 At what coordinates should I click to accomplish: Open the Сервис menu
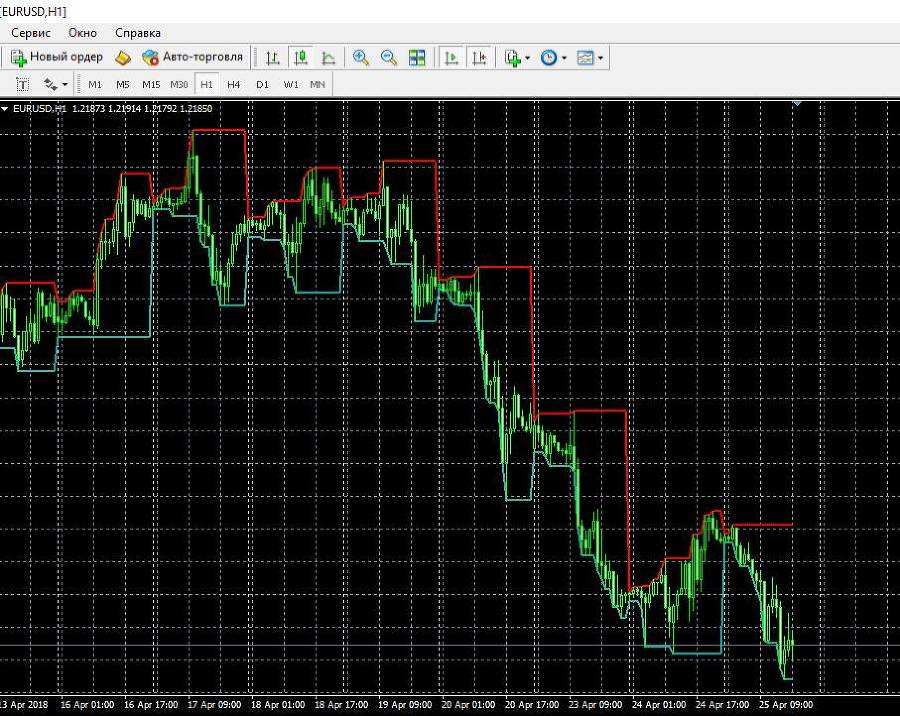31,33
